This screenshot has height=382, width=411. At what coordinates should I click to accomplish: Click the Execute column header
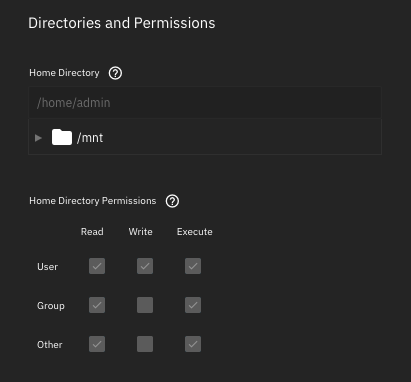pyautogui.click(x=195, y=232)
